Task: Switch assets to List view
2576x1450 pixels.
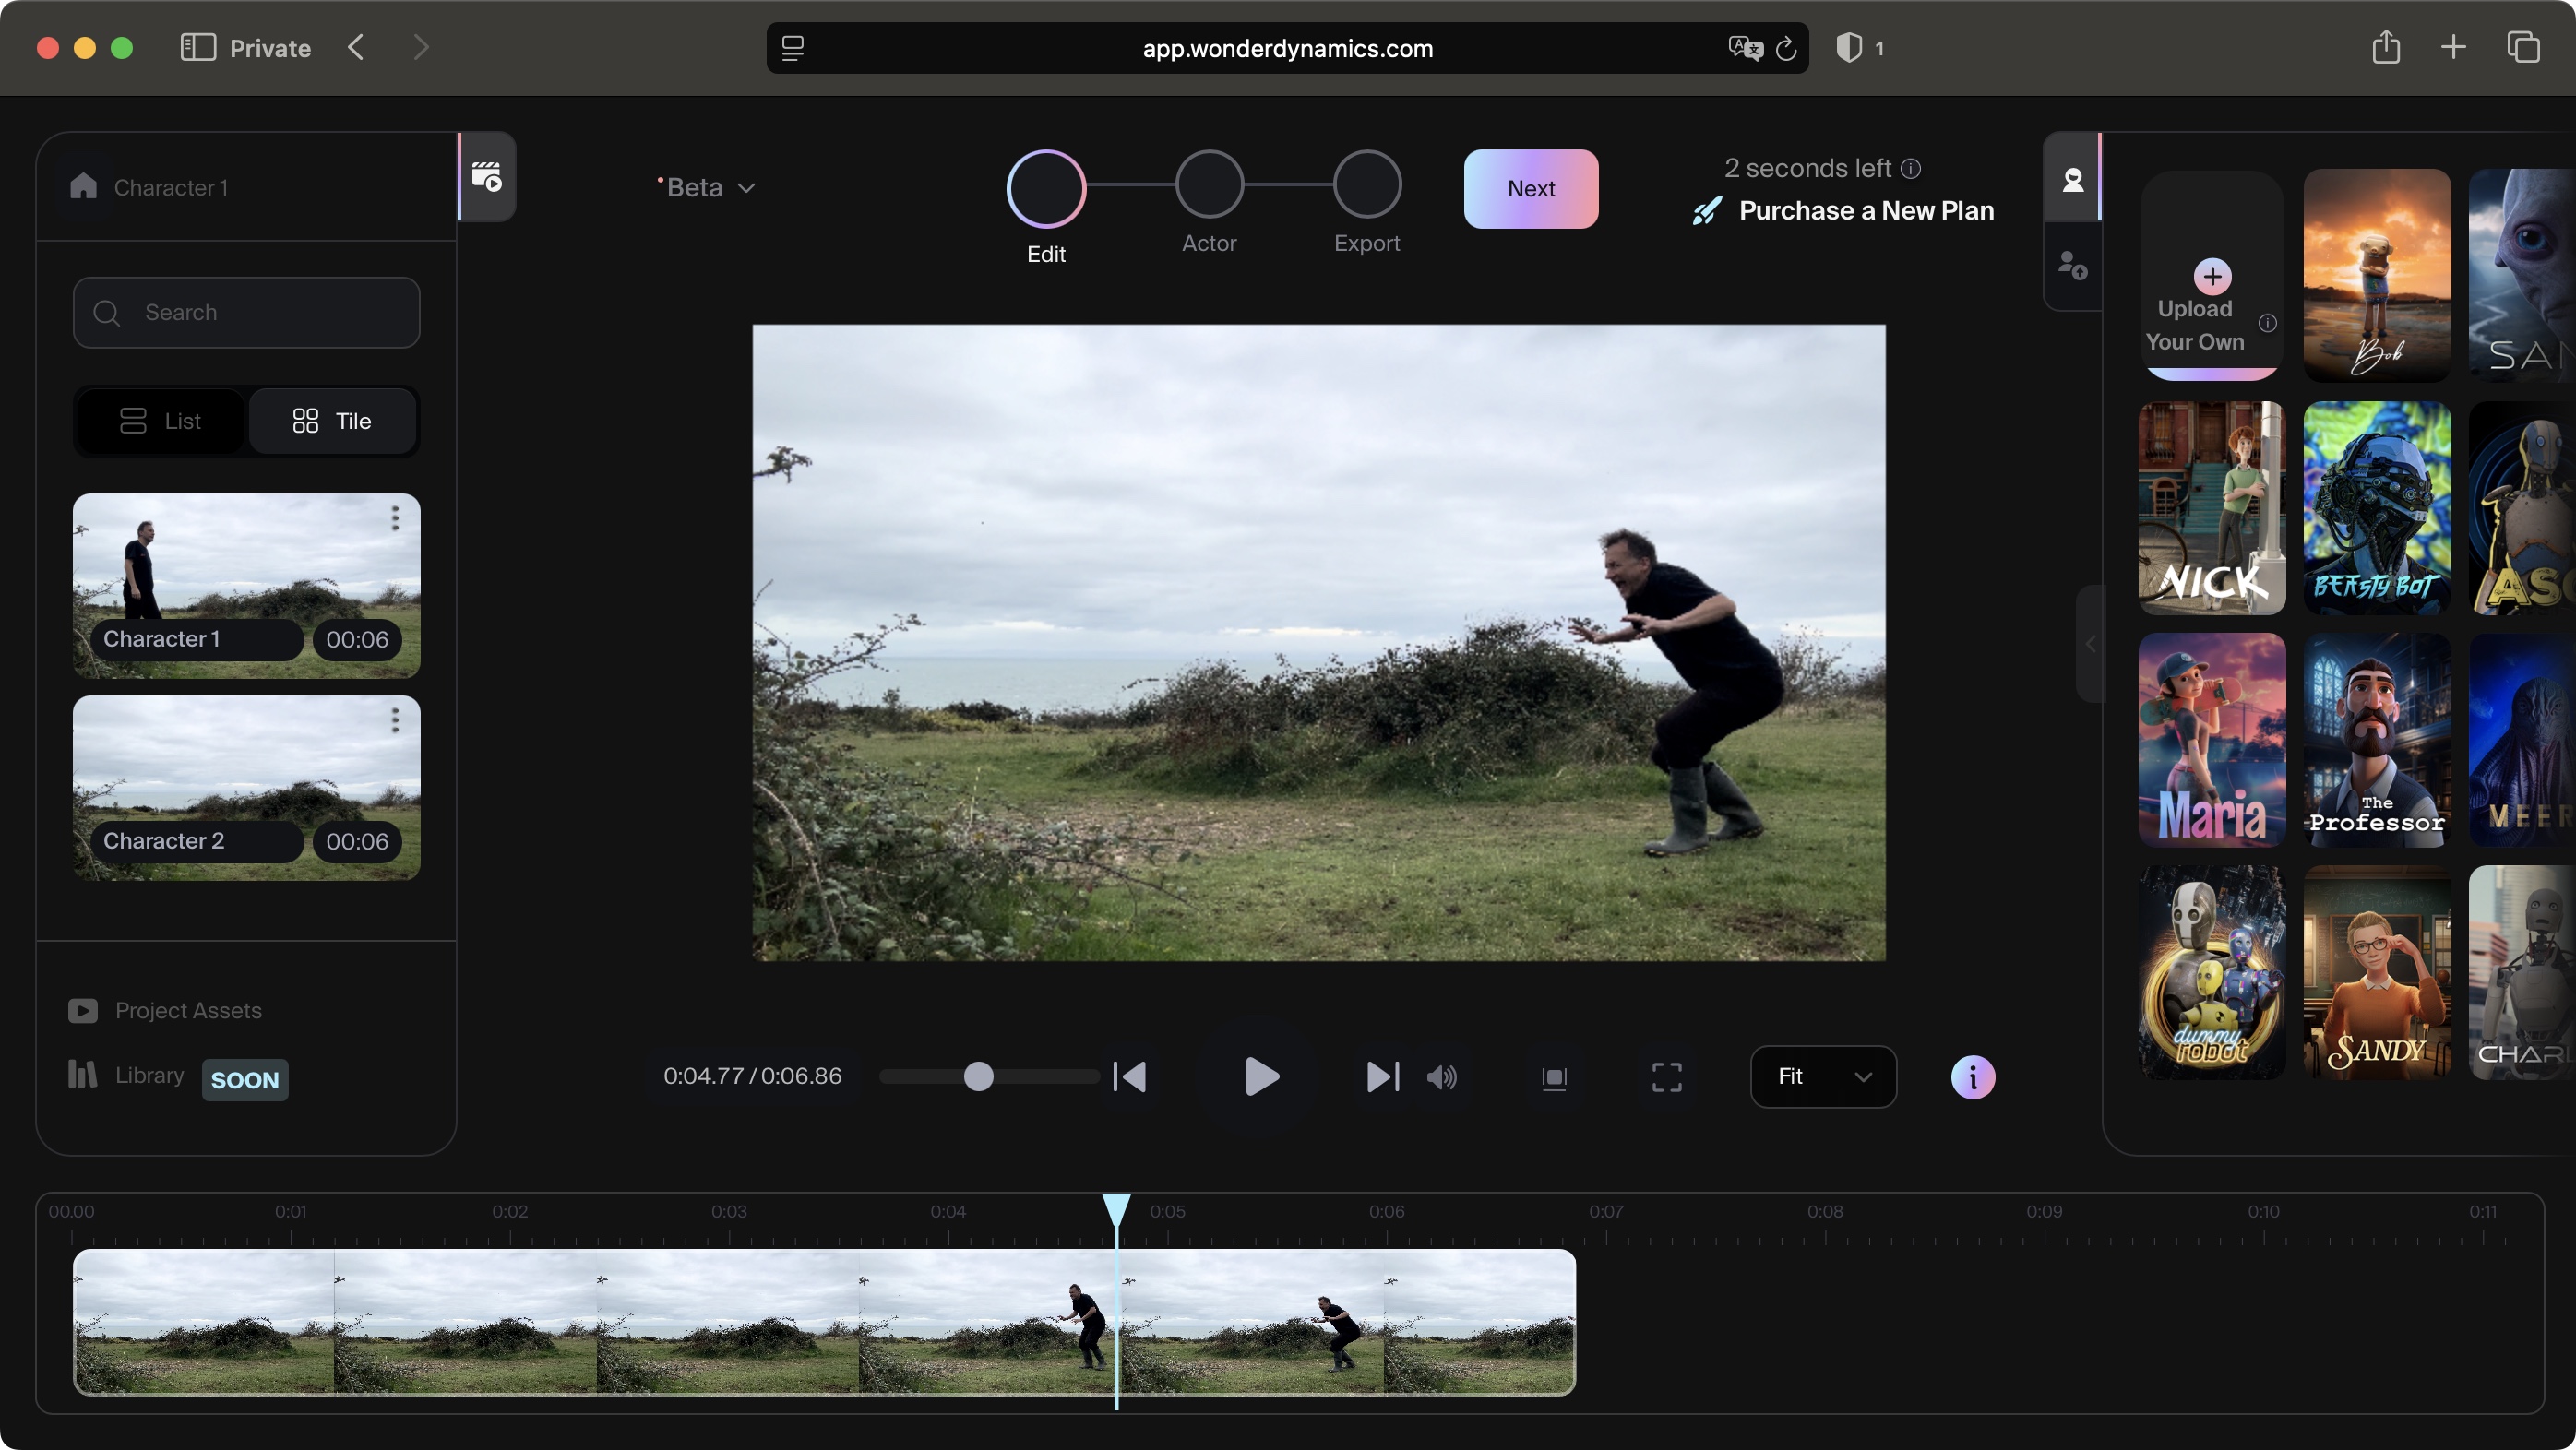Action: 161,421
